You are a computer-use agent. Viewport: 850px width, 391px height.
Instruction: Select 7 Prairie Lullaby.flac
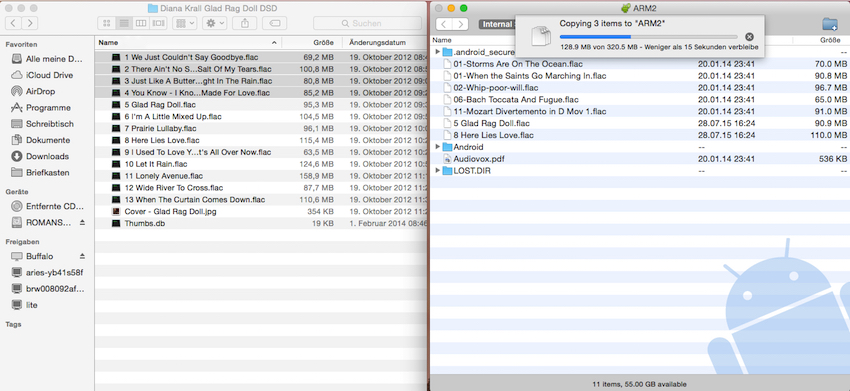[x=261, y=129]
